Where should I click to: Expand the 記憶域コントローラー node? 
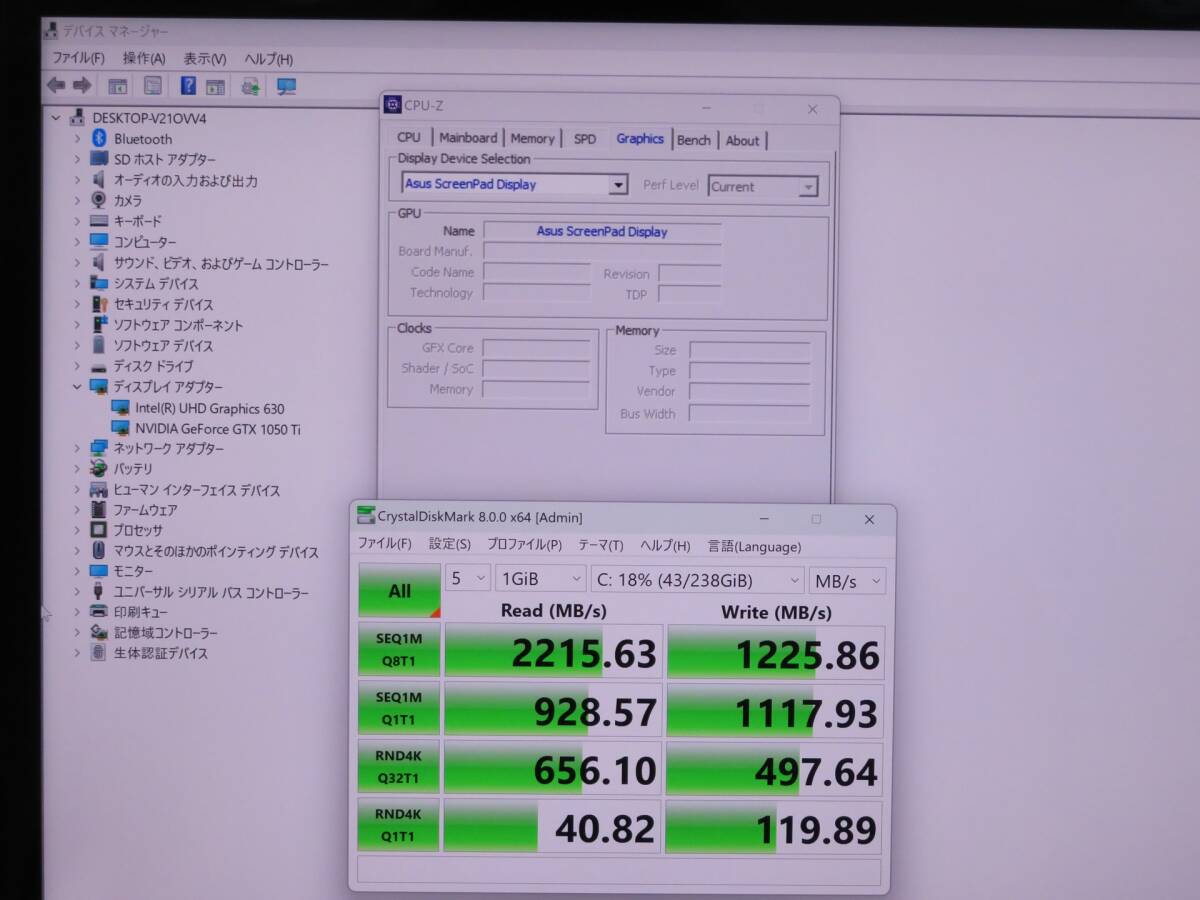point(77,633)
